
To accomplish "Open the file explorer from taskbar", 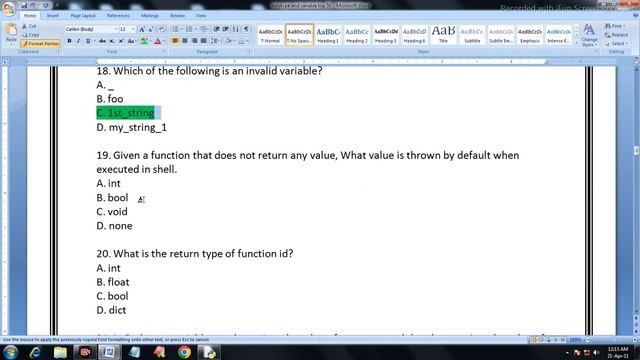I will coord(60,352).
